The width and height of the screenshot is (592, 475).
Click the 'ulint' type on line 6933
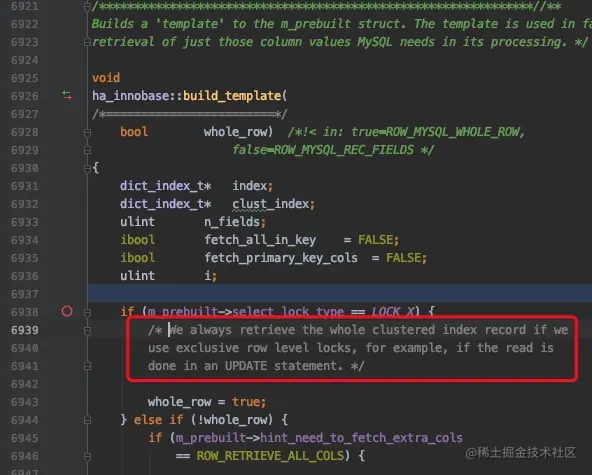click(137, 222)
